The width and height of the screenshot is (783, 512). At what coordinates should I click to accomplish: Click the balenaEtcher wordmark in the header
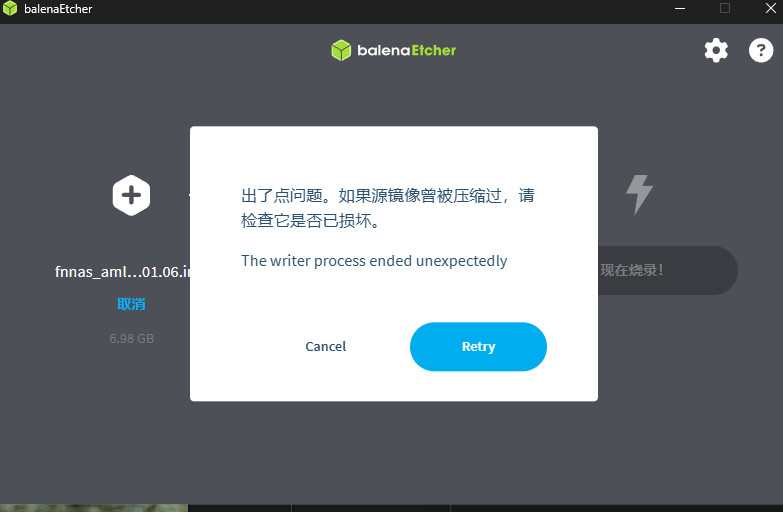(x=406, y=50)
